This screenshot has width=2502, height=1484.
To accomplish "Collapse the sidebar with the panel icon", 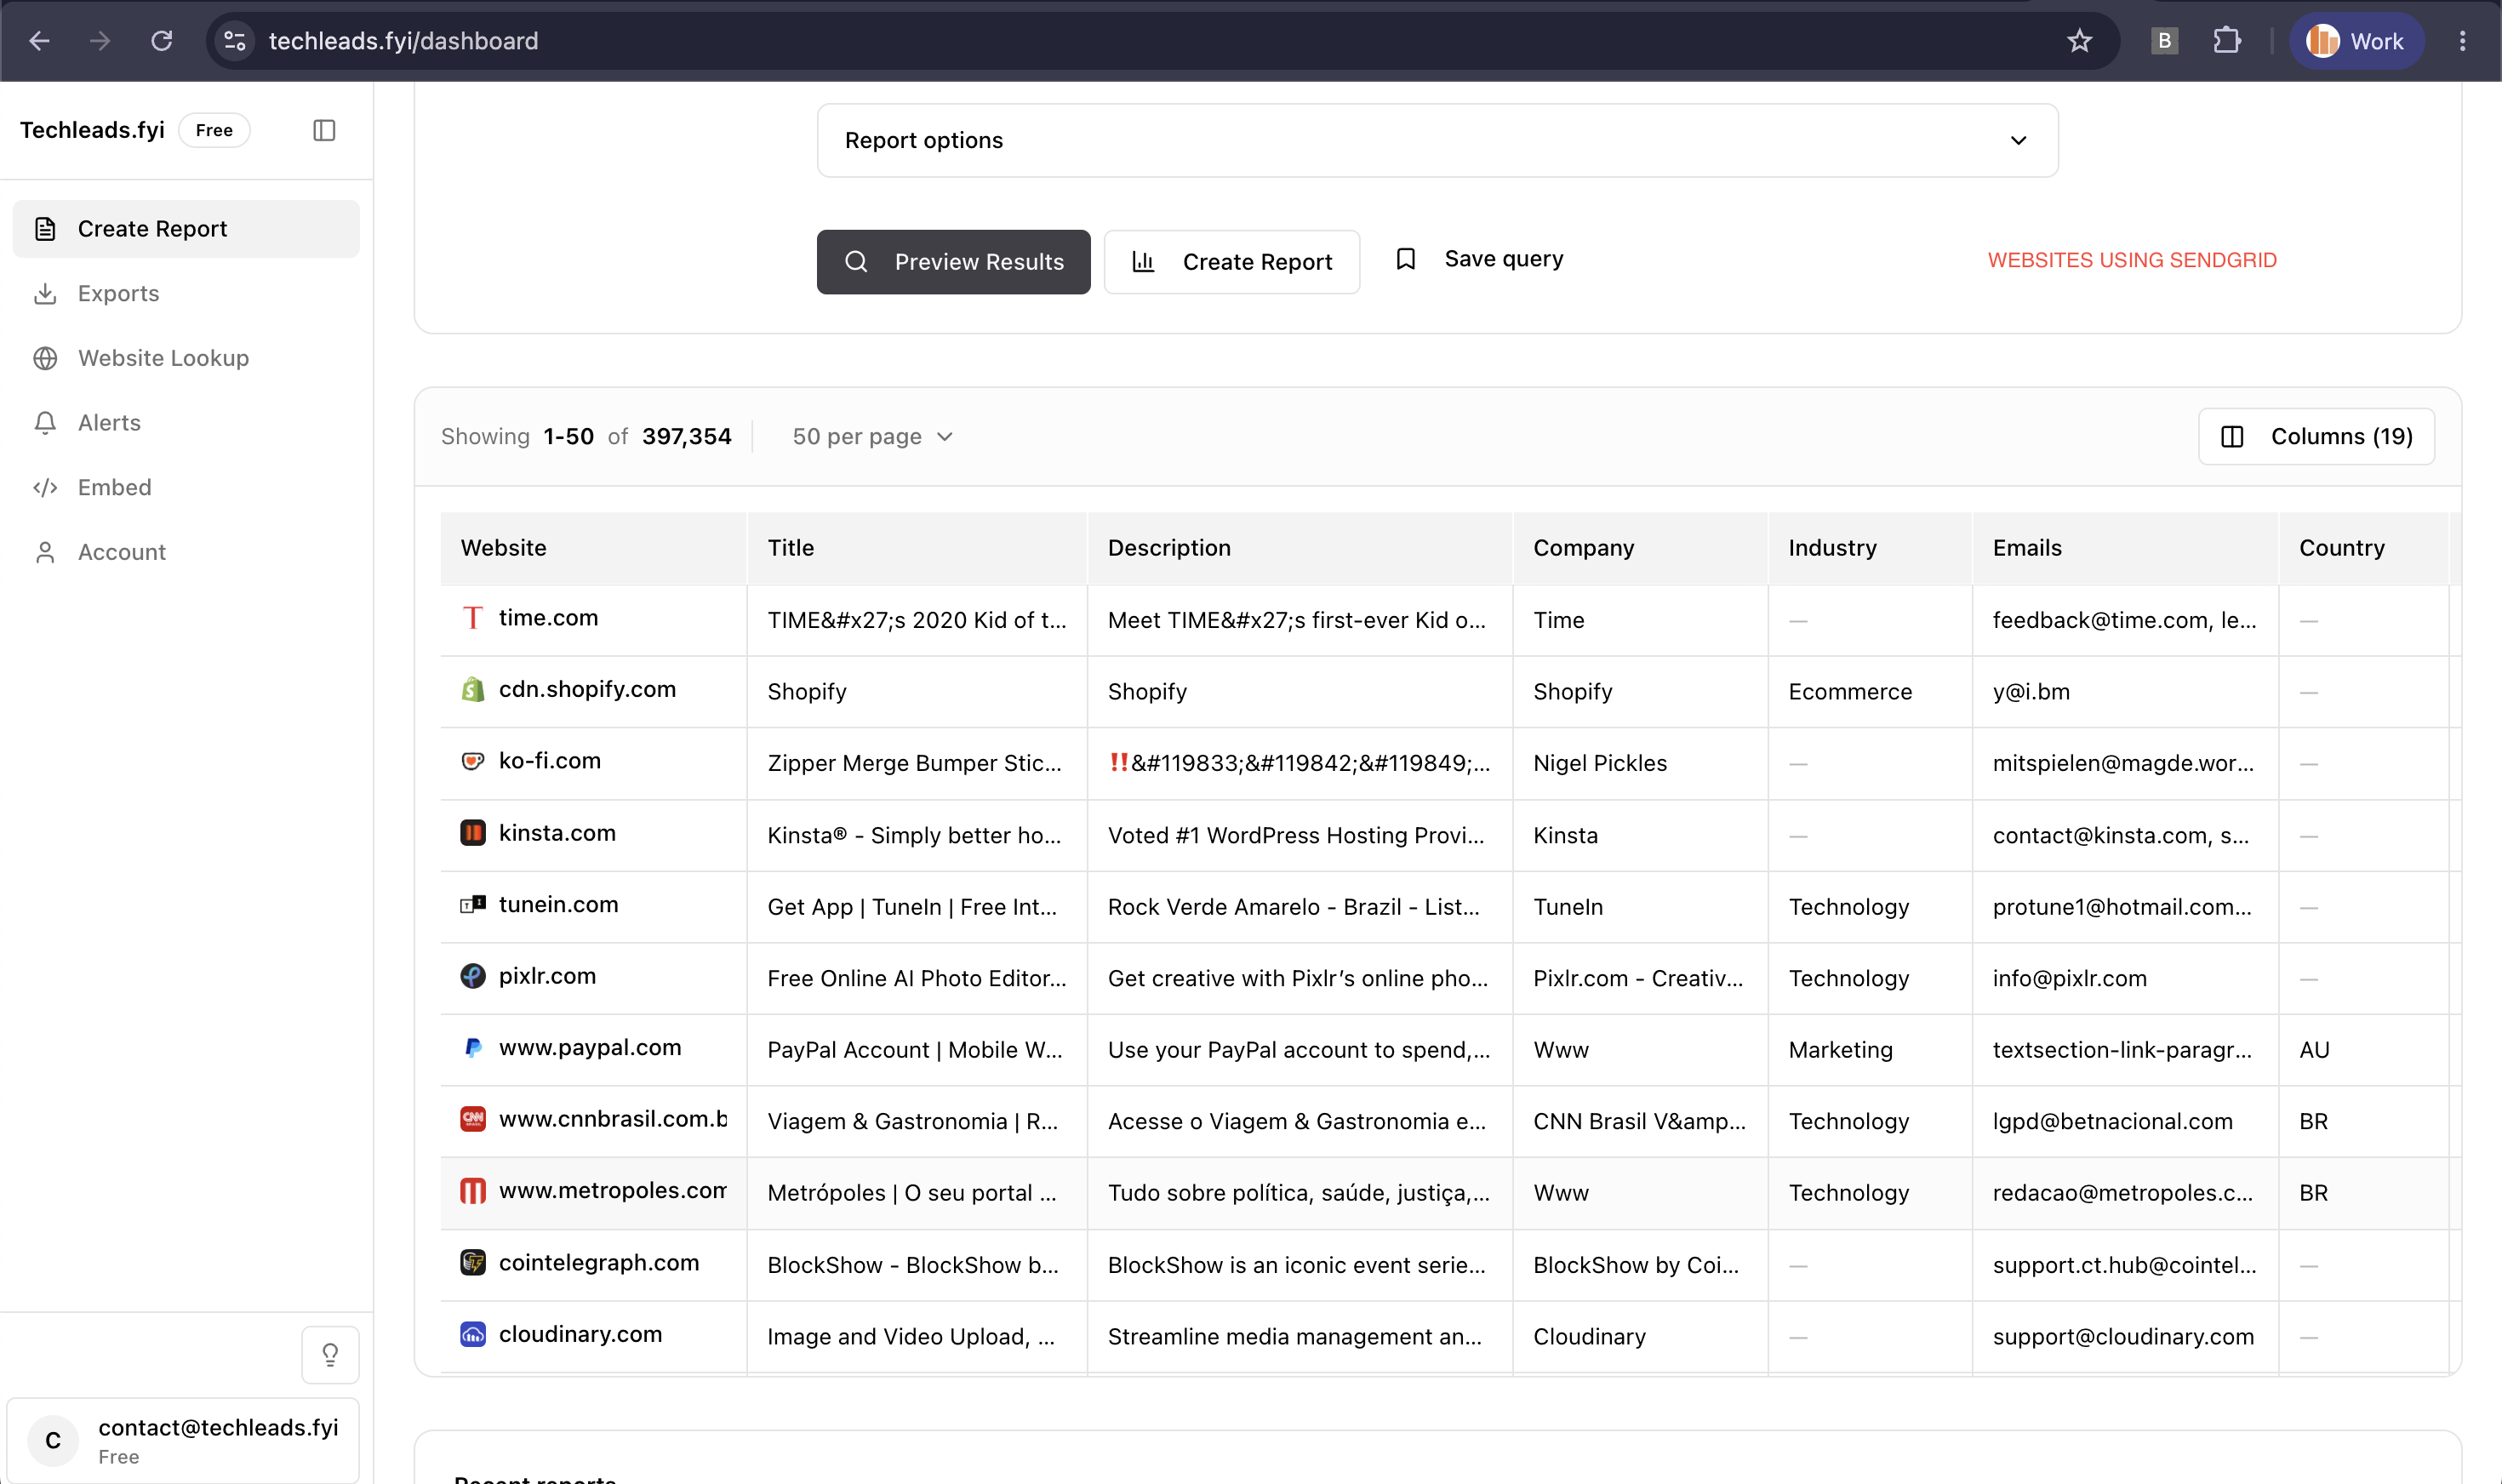I will [324, 130].
